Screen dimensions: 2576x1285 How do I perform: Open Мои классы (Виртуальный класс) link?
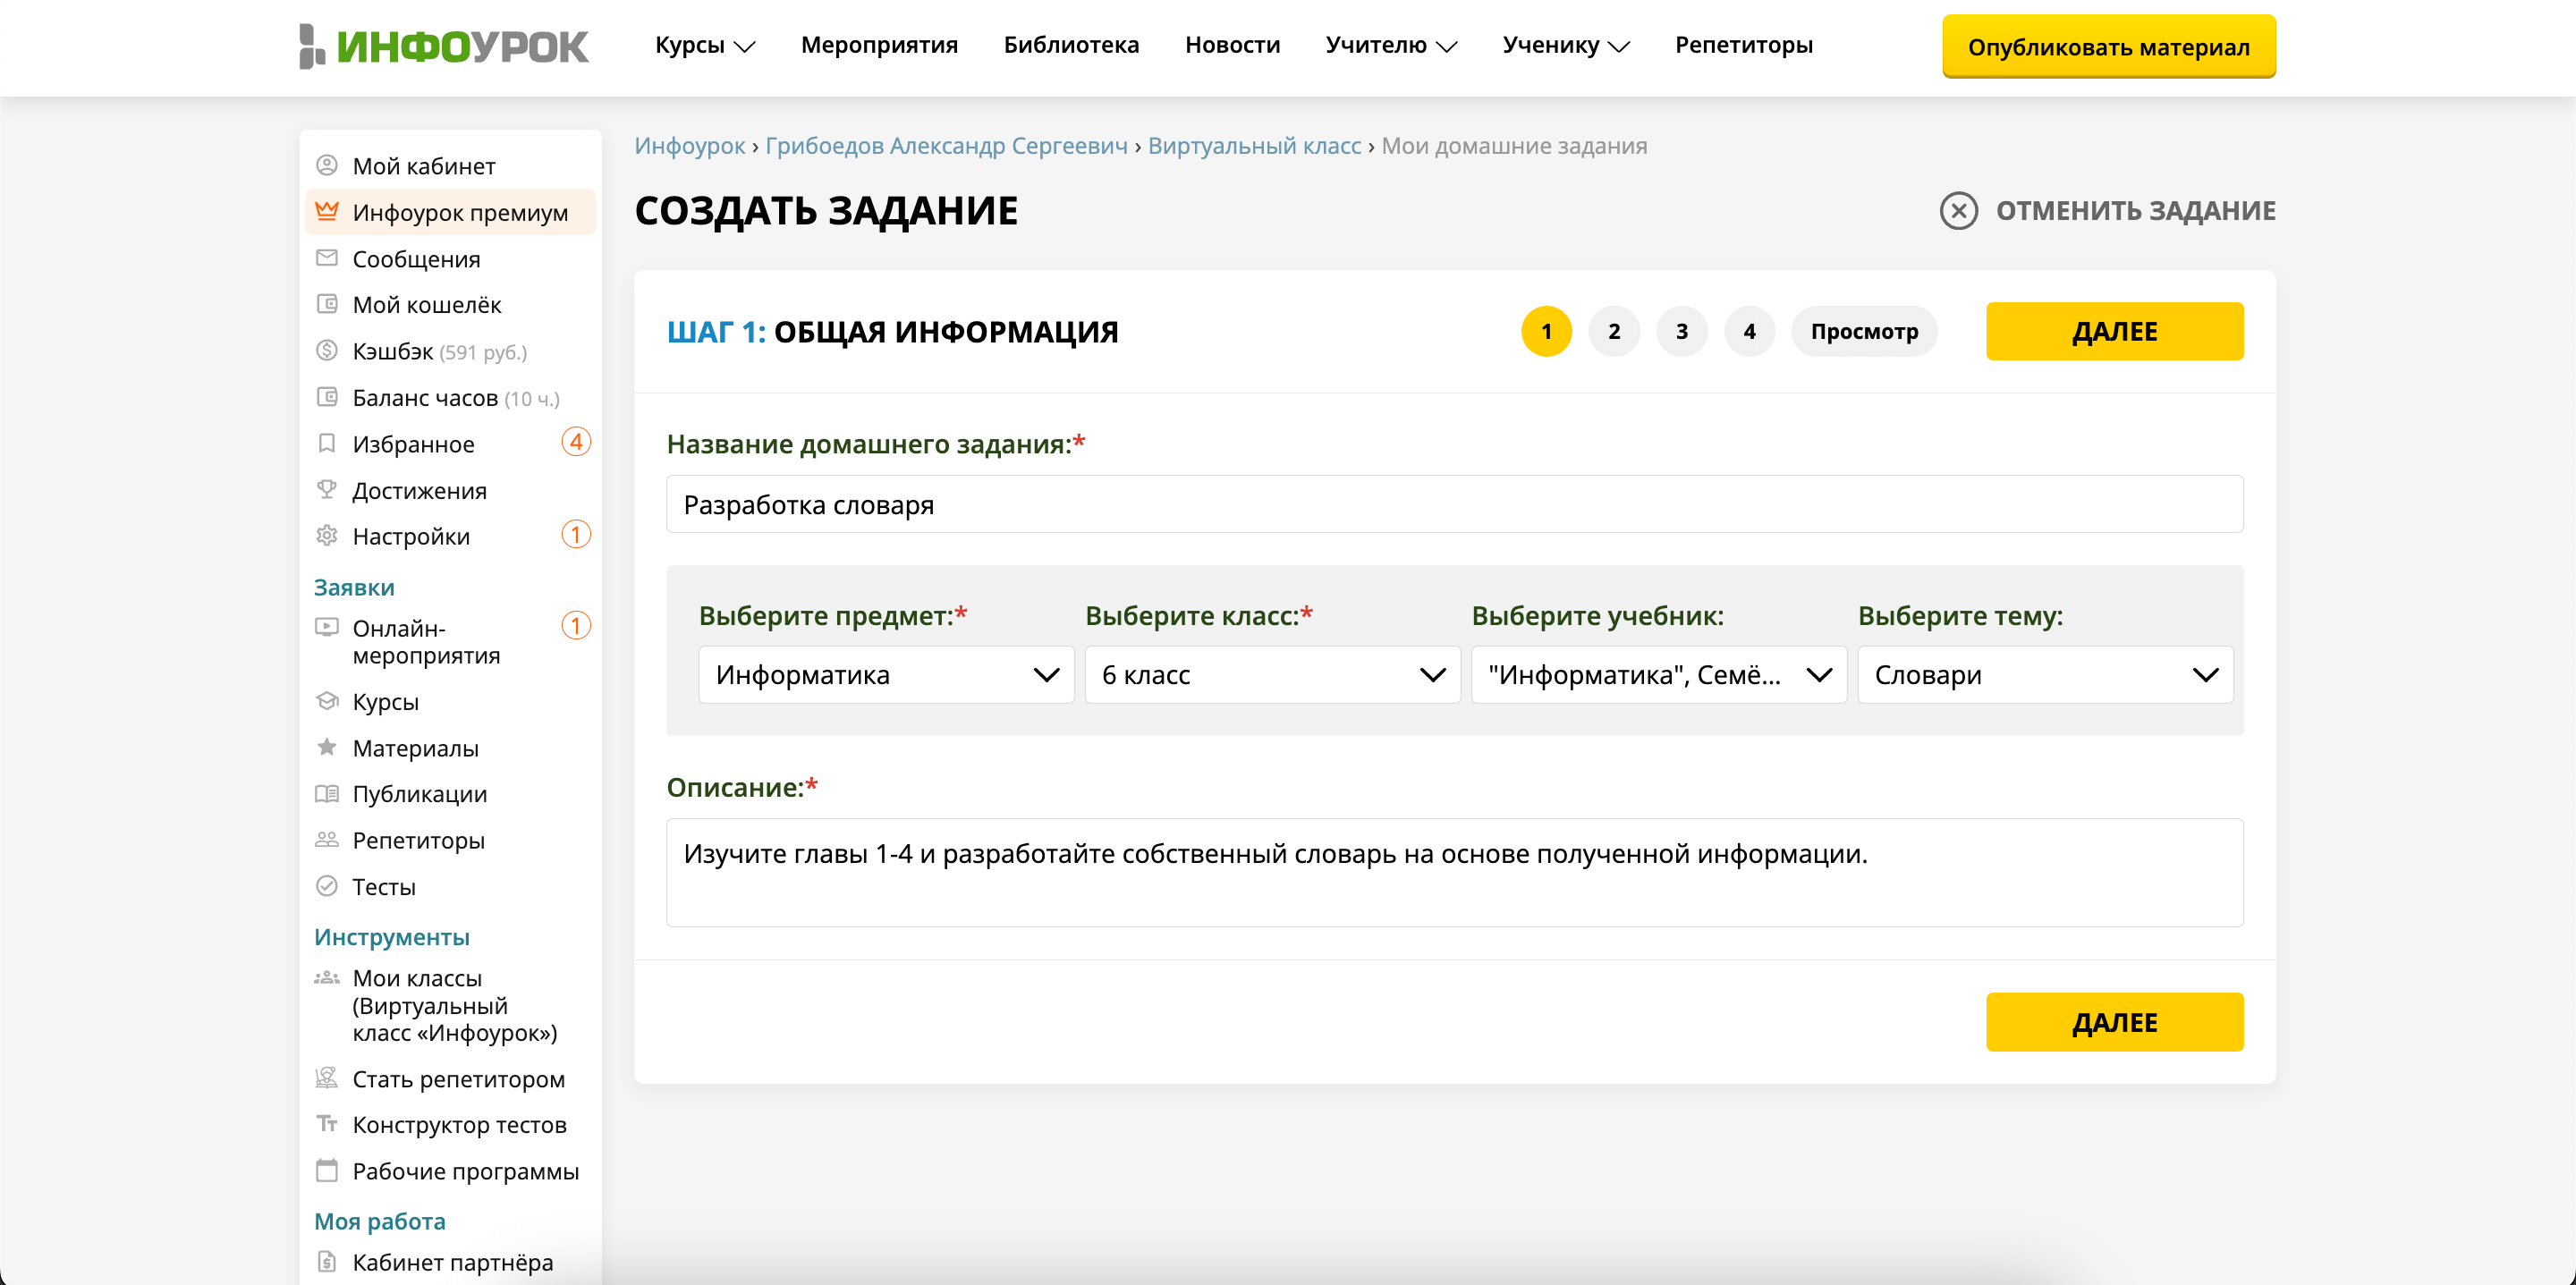(x=455, y=1005)
